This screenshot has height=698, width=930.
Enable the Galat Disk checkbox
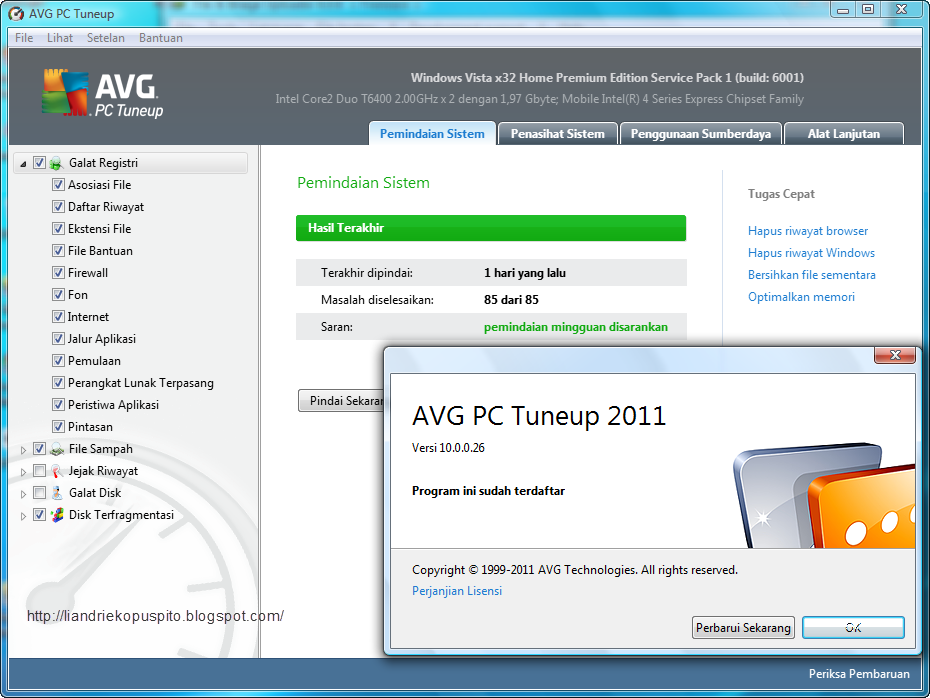(39, 493)
